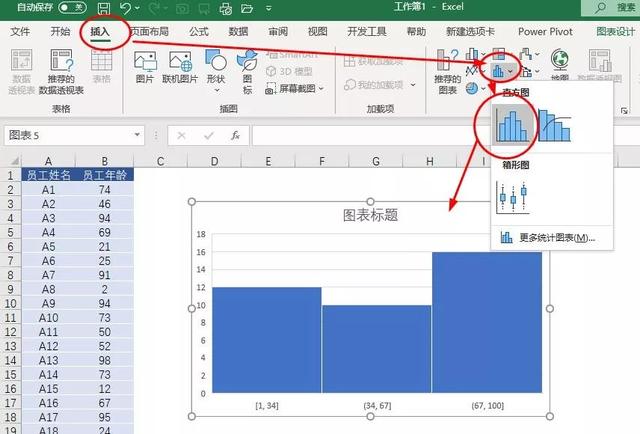Switch to the 帮助 (Help) tab
The width and height of the screenshot is (640, 434).
point(416,31)
